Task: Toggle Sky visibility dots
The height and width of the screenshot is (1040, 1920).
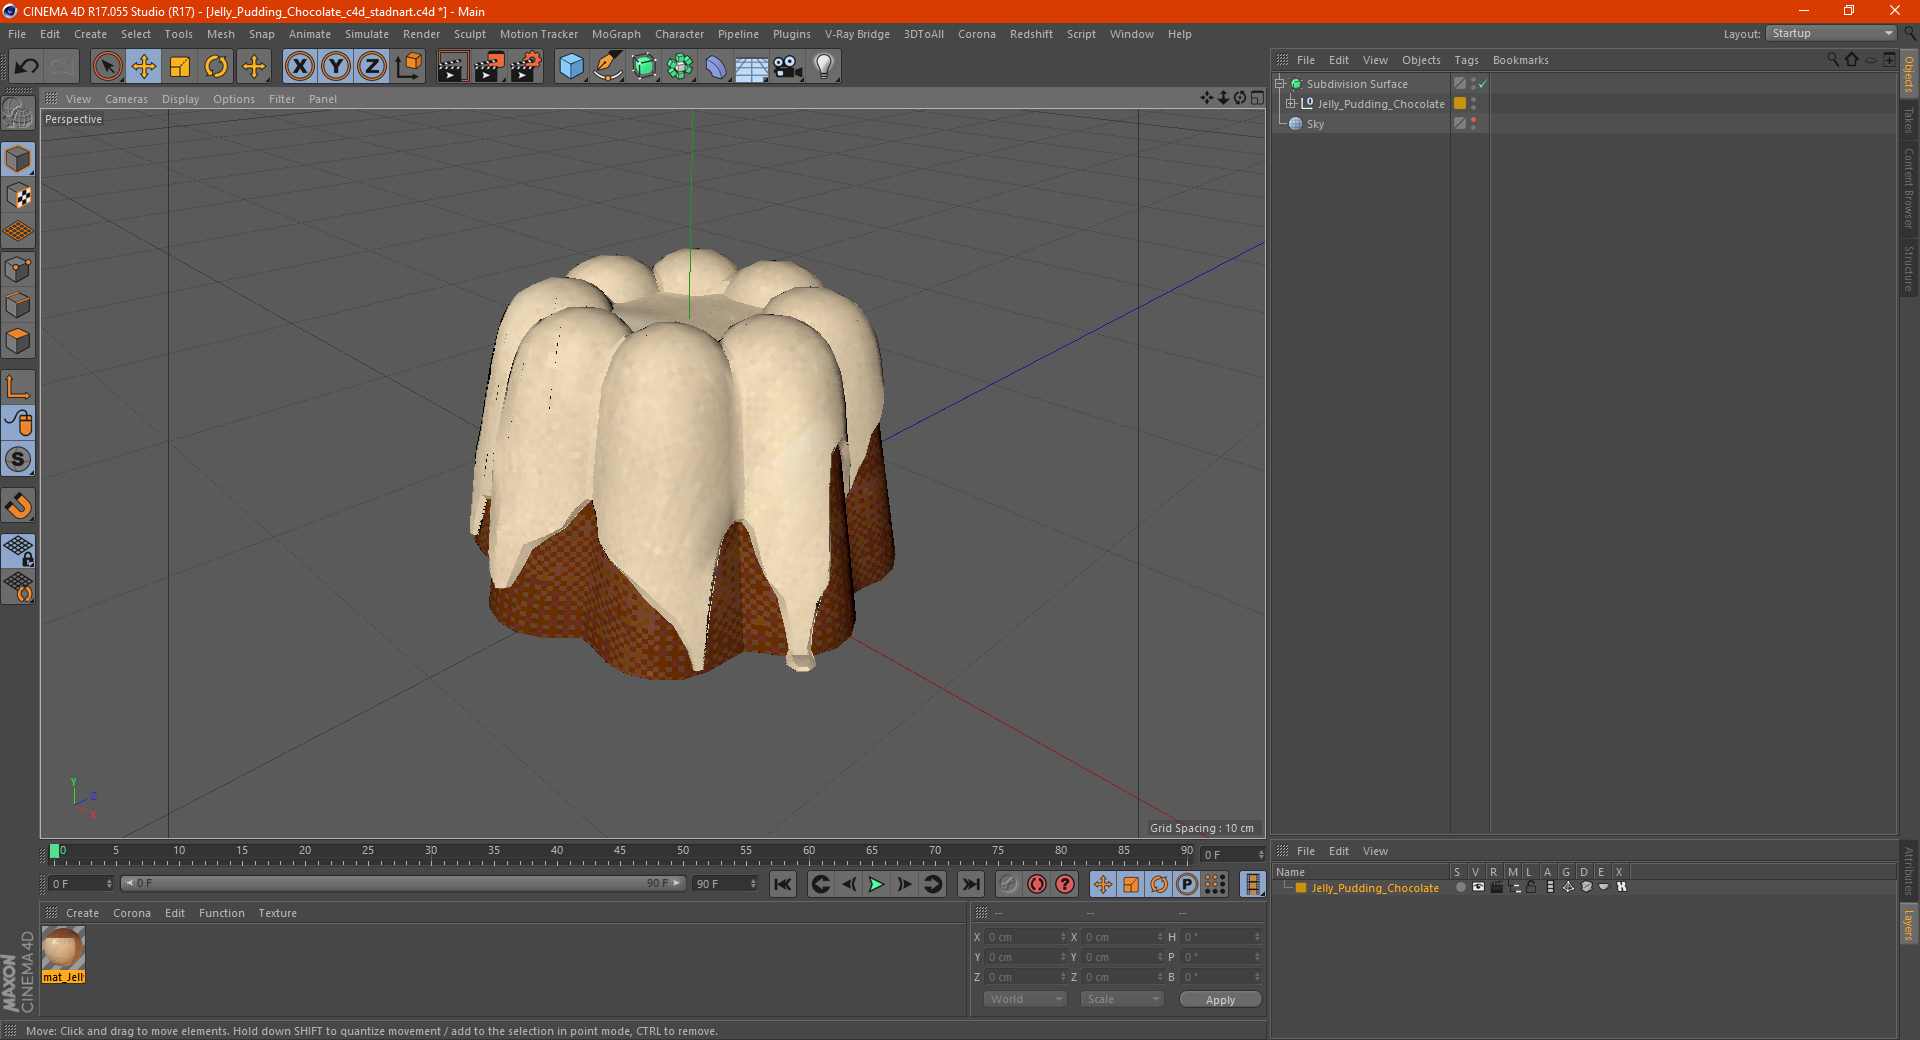Action: (1473, 124)
